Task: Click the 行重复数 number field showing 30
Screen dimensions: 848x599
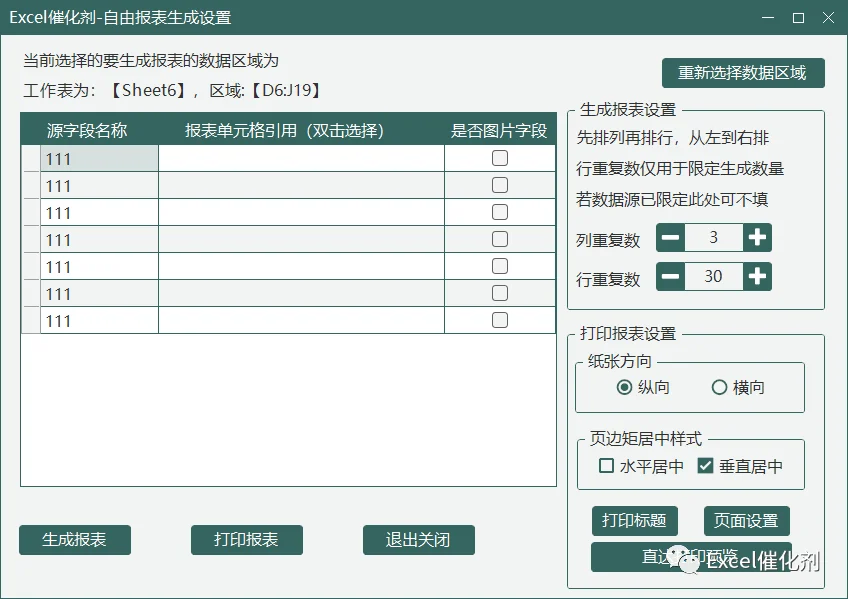Action: tap(714, 277)
